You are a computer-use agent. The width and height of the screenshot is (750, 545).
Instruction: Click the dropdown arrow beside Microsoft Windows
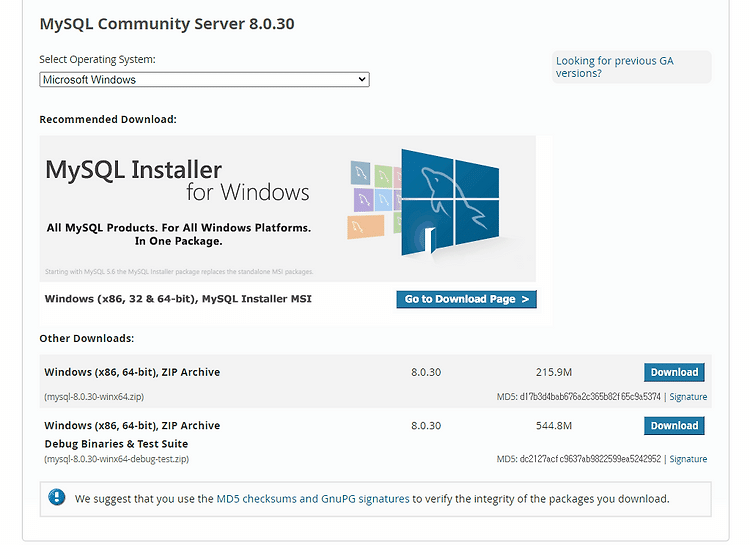click(362, 79)
